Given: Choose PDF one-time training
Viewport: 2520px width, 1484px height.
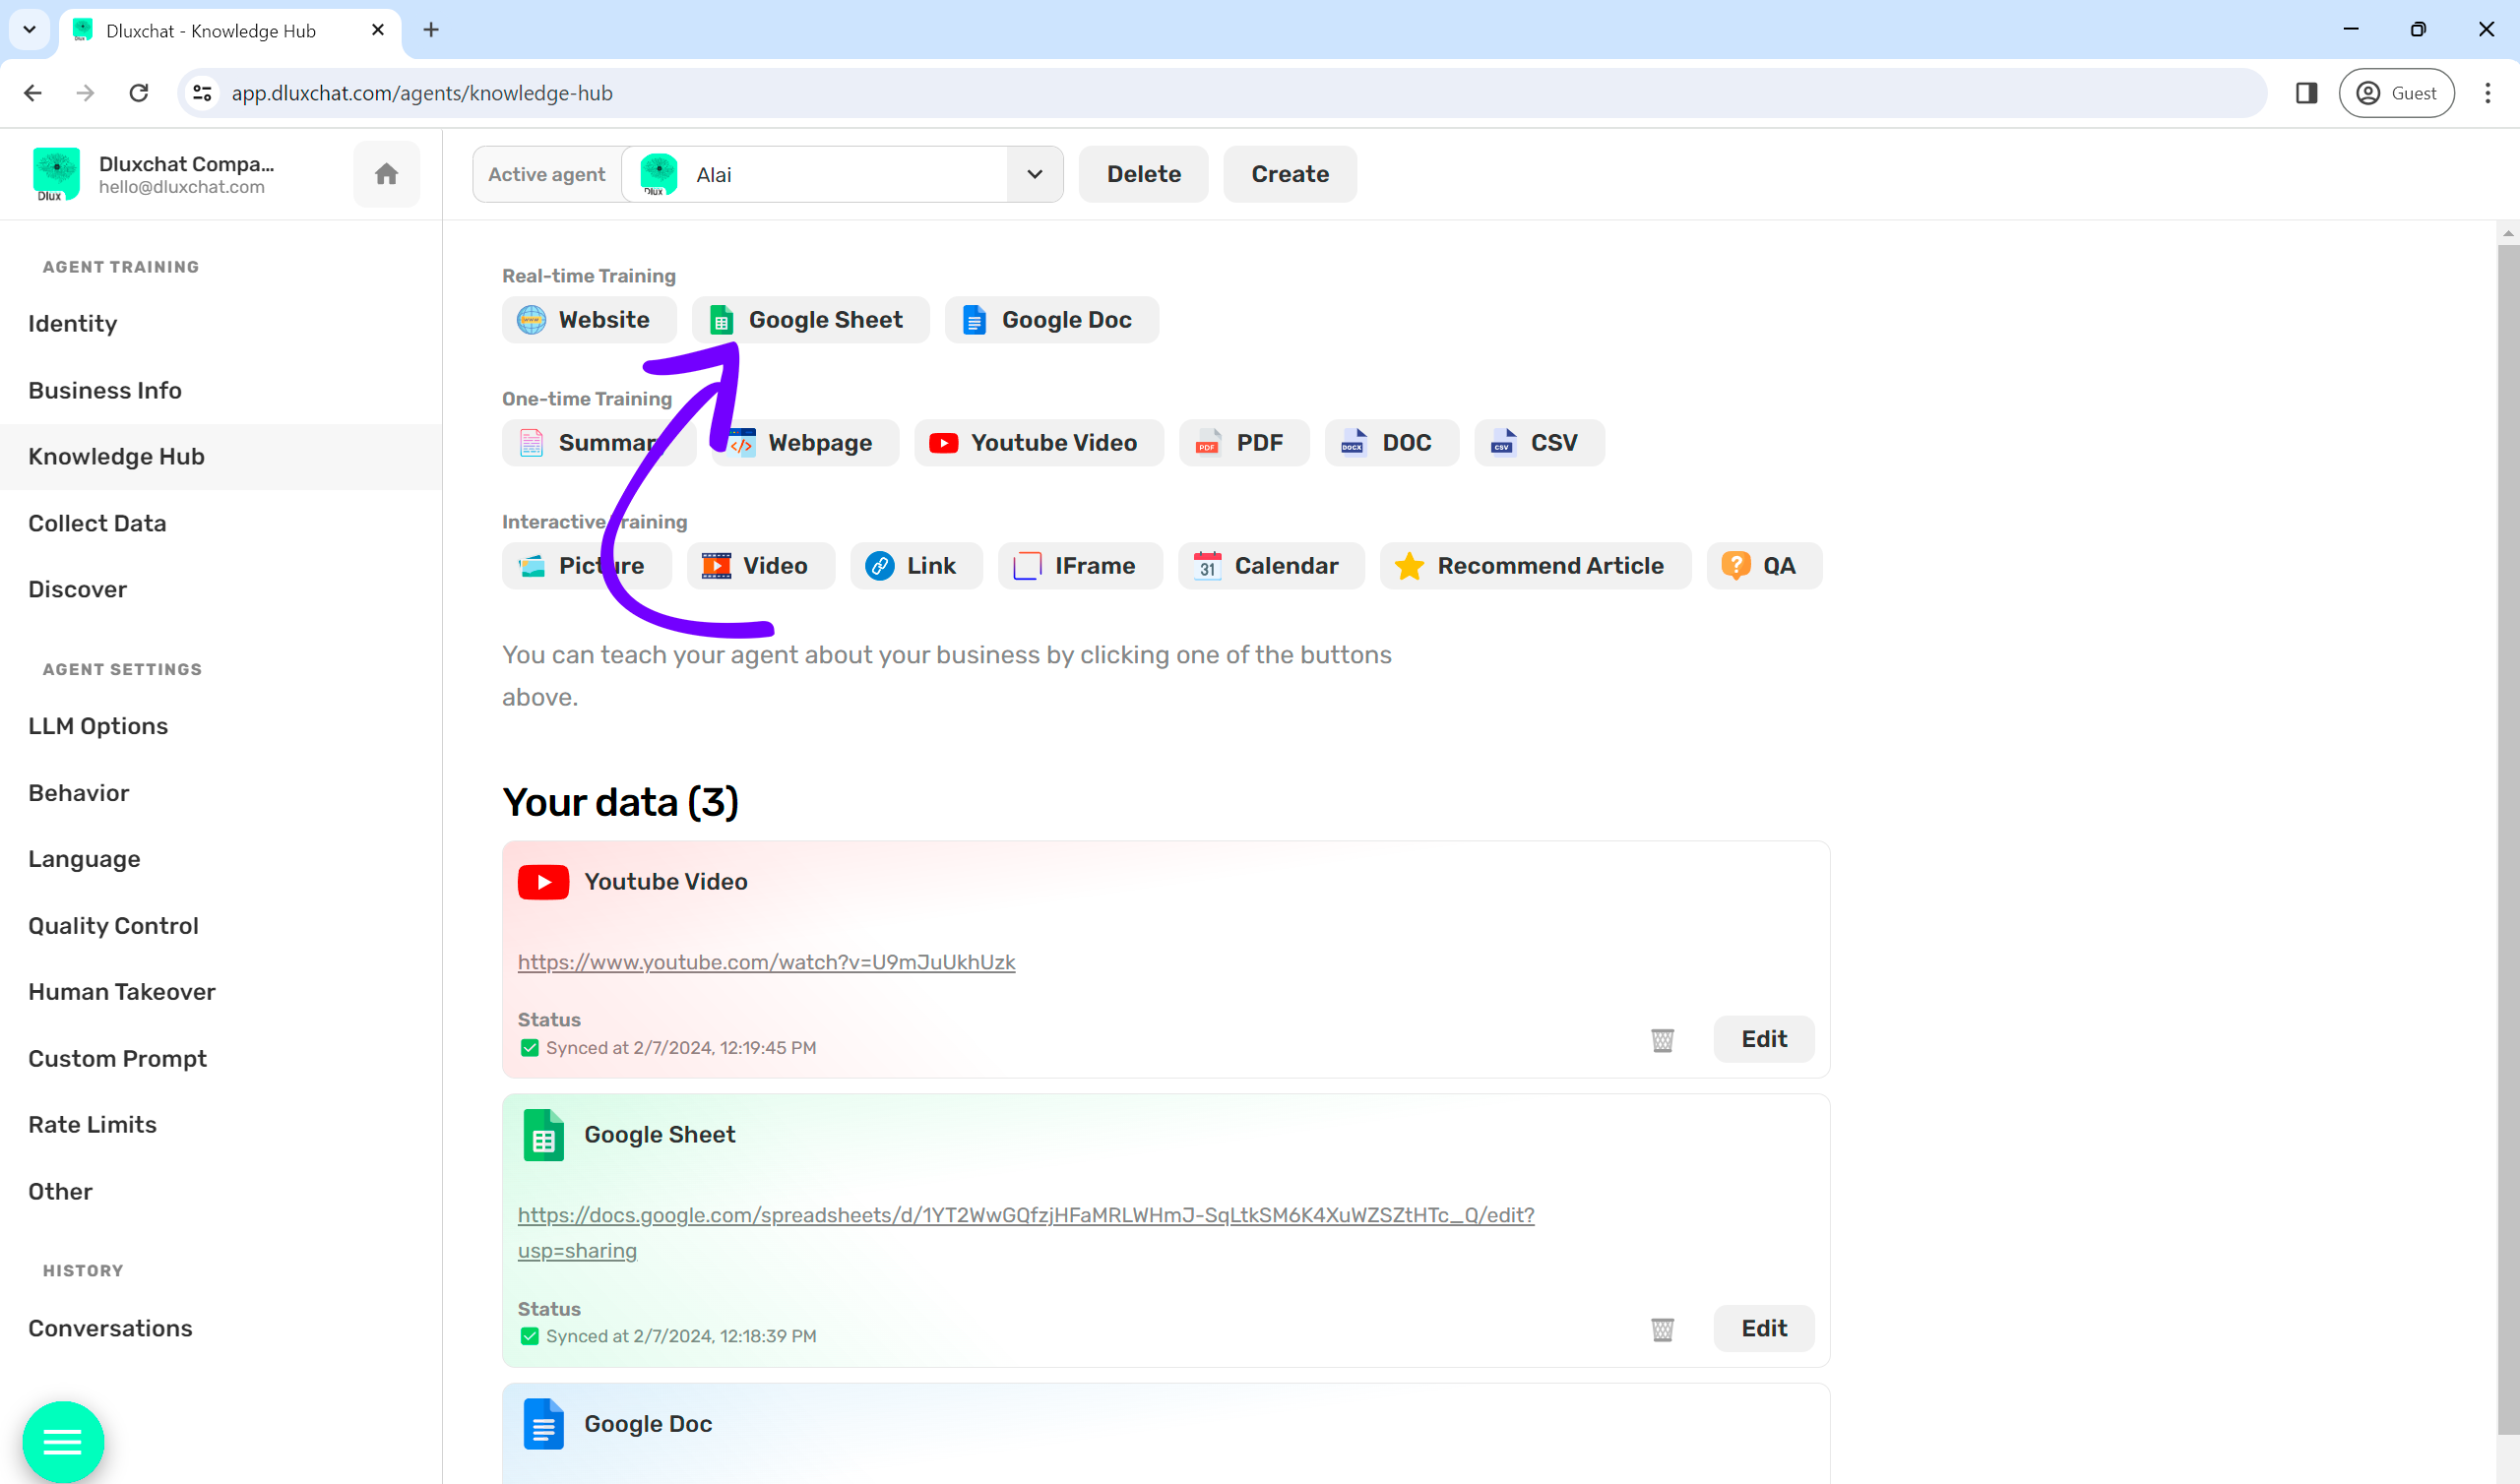Looking at the screenshot, I should [1243, 443].
